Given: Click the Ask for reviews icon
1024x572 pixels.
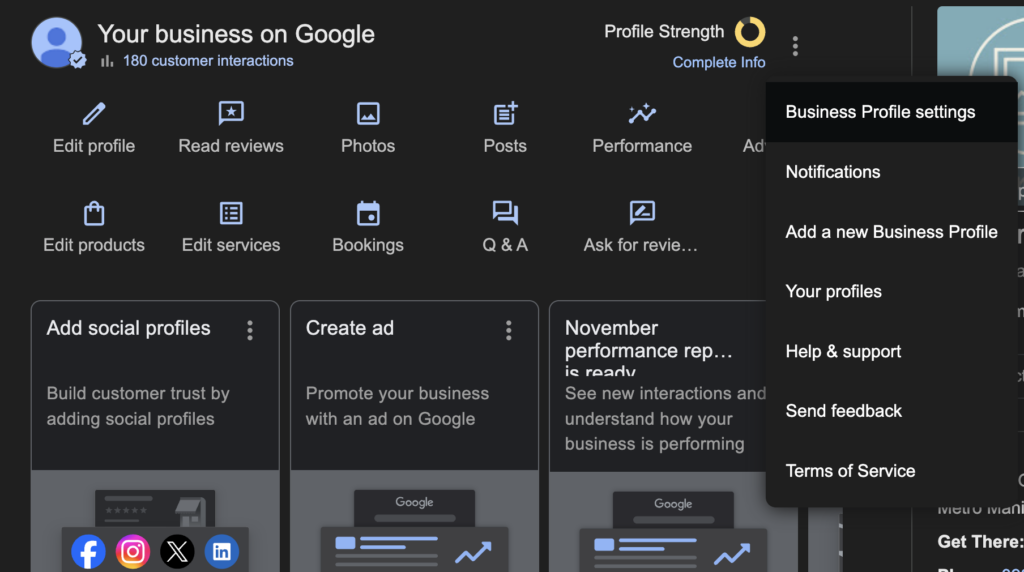Looking at the screenshot, I should coord(641,213).
